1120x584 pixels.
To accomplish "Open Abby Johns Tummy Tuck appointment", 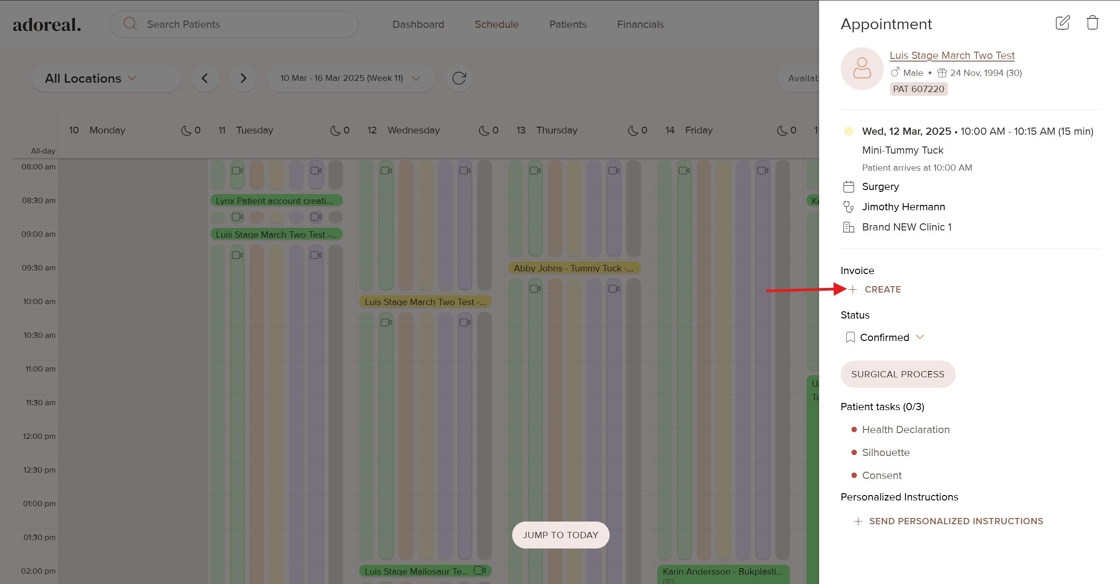I will [x=574, y=268].
